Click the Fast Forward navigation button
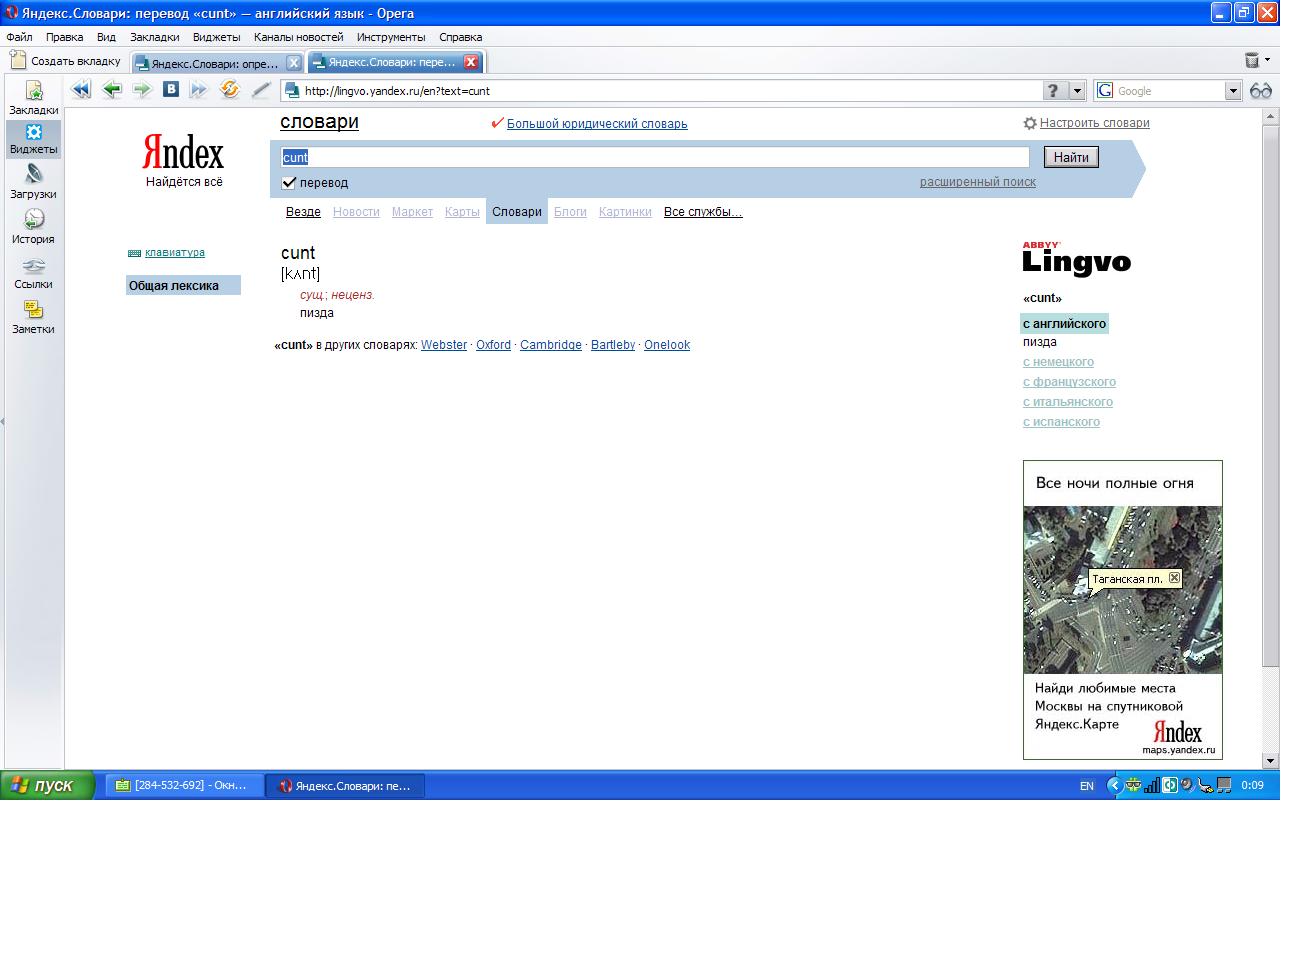This screenshot has height=972, width=1296. [x=199, y=90]
